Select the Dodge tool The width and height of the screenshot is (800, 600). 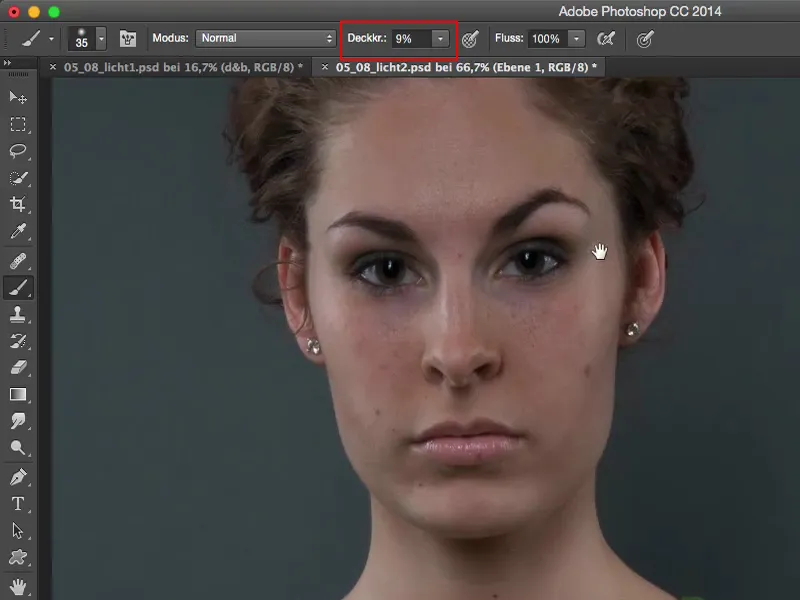18,447
